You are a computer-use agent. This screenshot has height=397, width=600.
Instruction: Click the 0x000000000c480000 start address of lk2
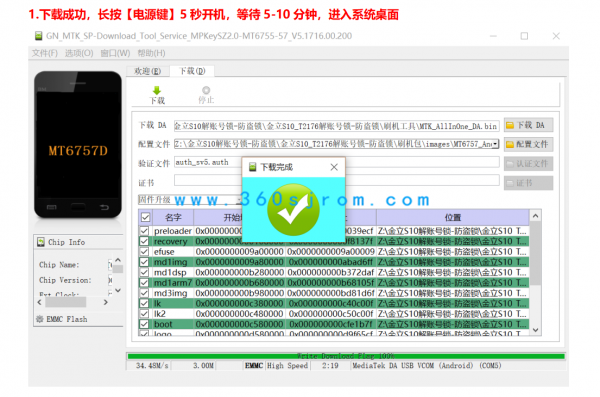click(240, 314)
